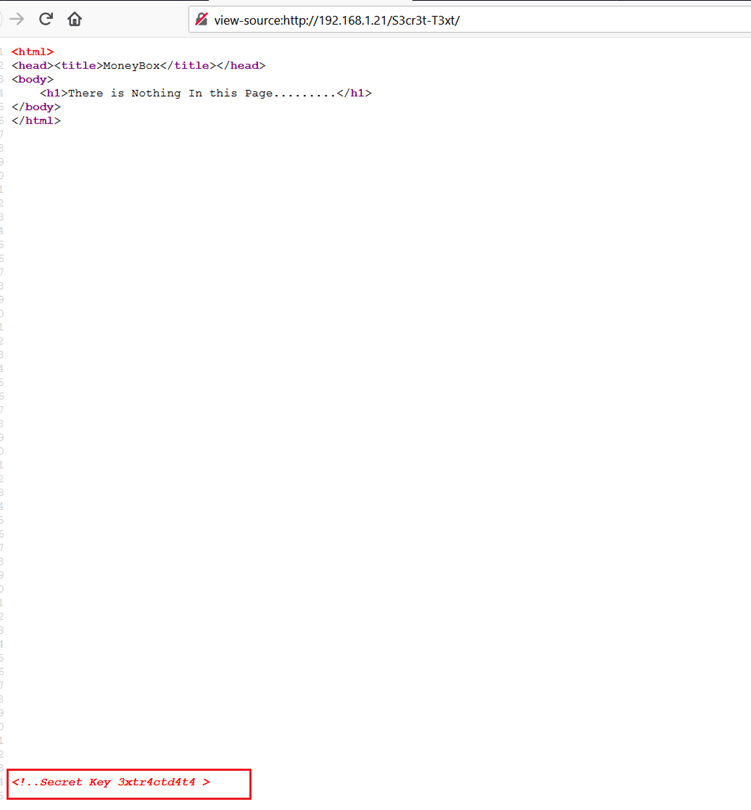Click "There is Nothing In this Page" text
The height and width of the screenshot is (810, 751).
tap(202, 93)
